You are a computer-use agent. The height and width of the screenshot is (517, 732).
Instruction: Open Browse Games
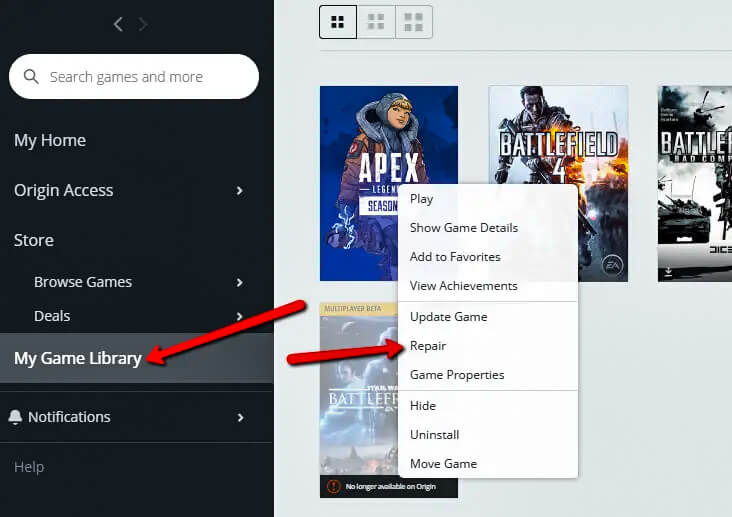(83, 282)
